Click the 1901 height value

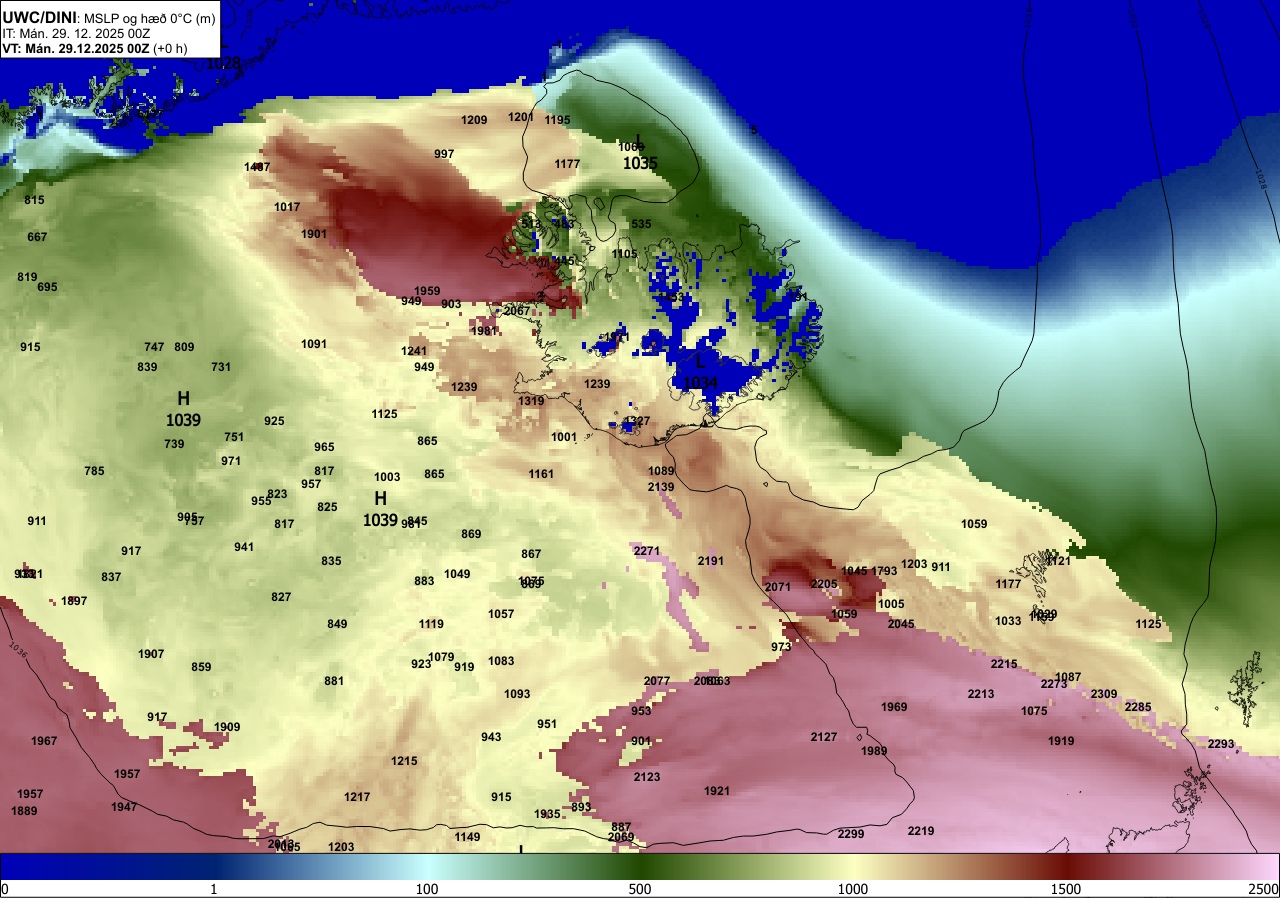pyautogui.click(x=314, y=234)
